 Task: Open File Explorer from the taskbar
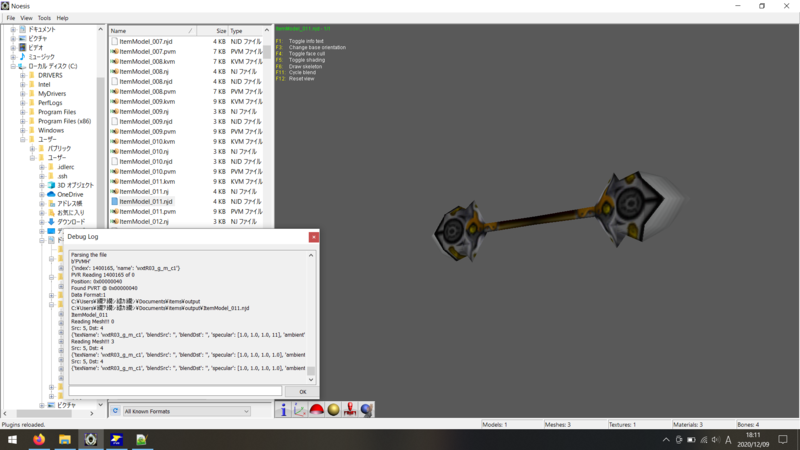tap(65, 439)
